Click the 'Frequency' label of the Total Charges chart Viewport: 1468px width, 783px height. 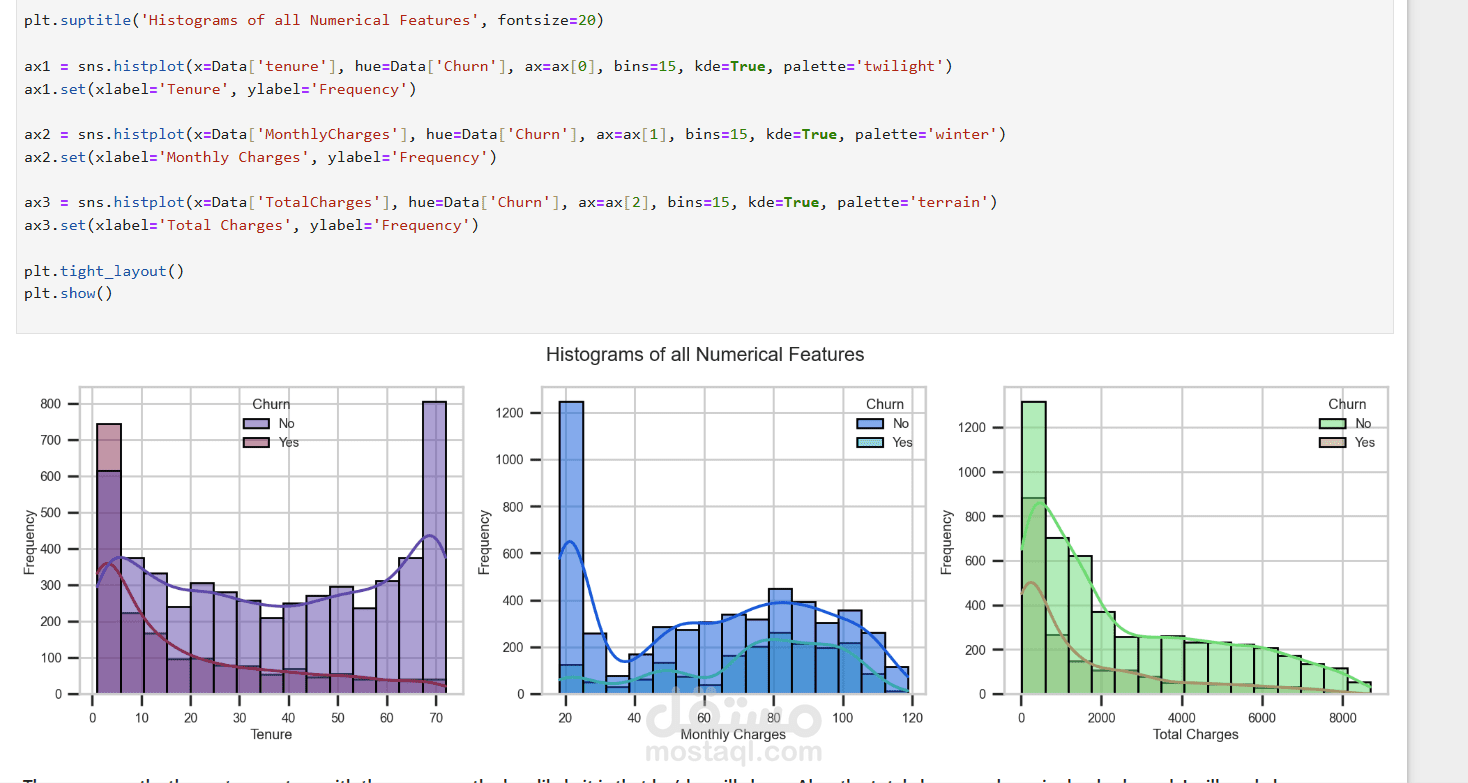(947, 542)
